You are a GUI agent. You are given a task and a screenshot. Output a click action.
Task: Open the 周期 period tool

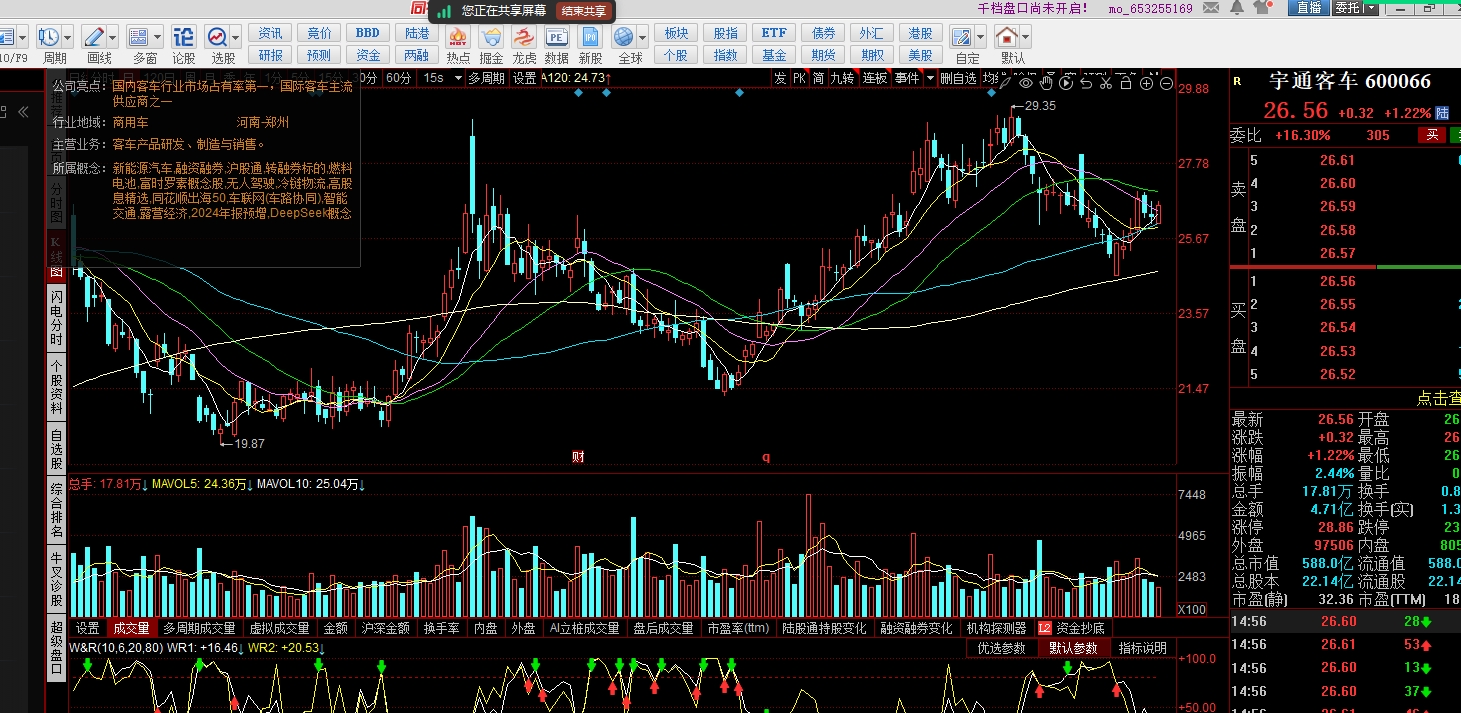(x=48, y=38)
